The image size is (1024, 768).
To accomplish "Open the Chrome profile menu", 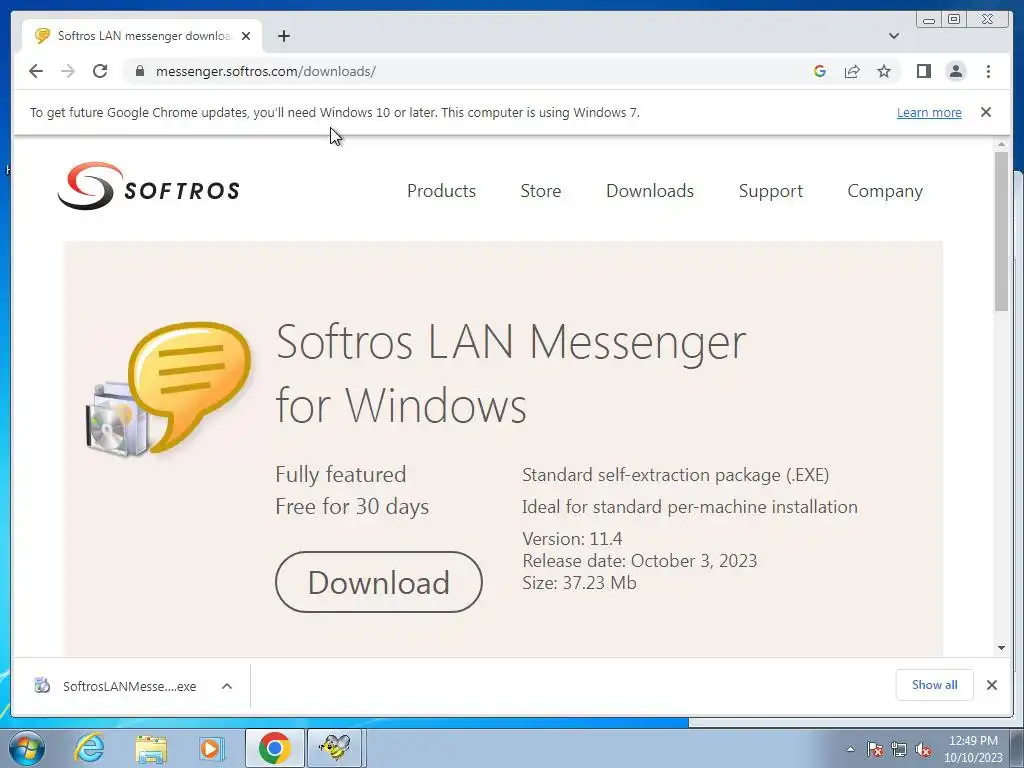I will [956, 71].
